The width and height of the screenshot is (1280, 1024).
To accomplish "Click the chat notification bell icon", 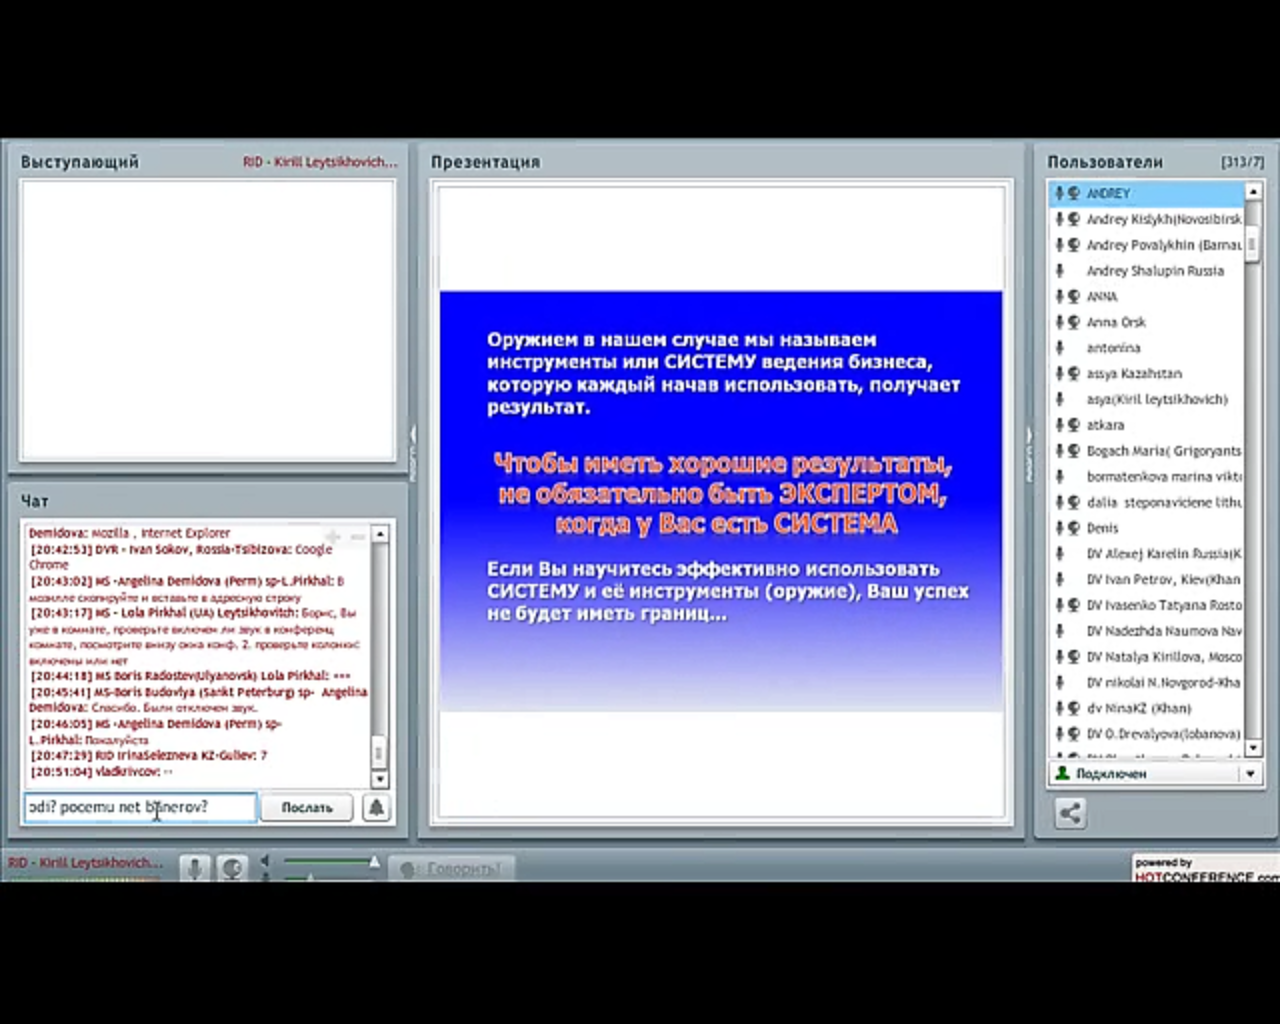I will pyautogui.click(x=376, y=807).
